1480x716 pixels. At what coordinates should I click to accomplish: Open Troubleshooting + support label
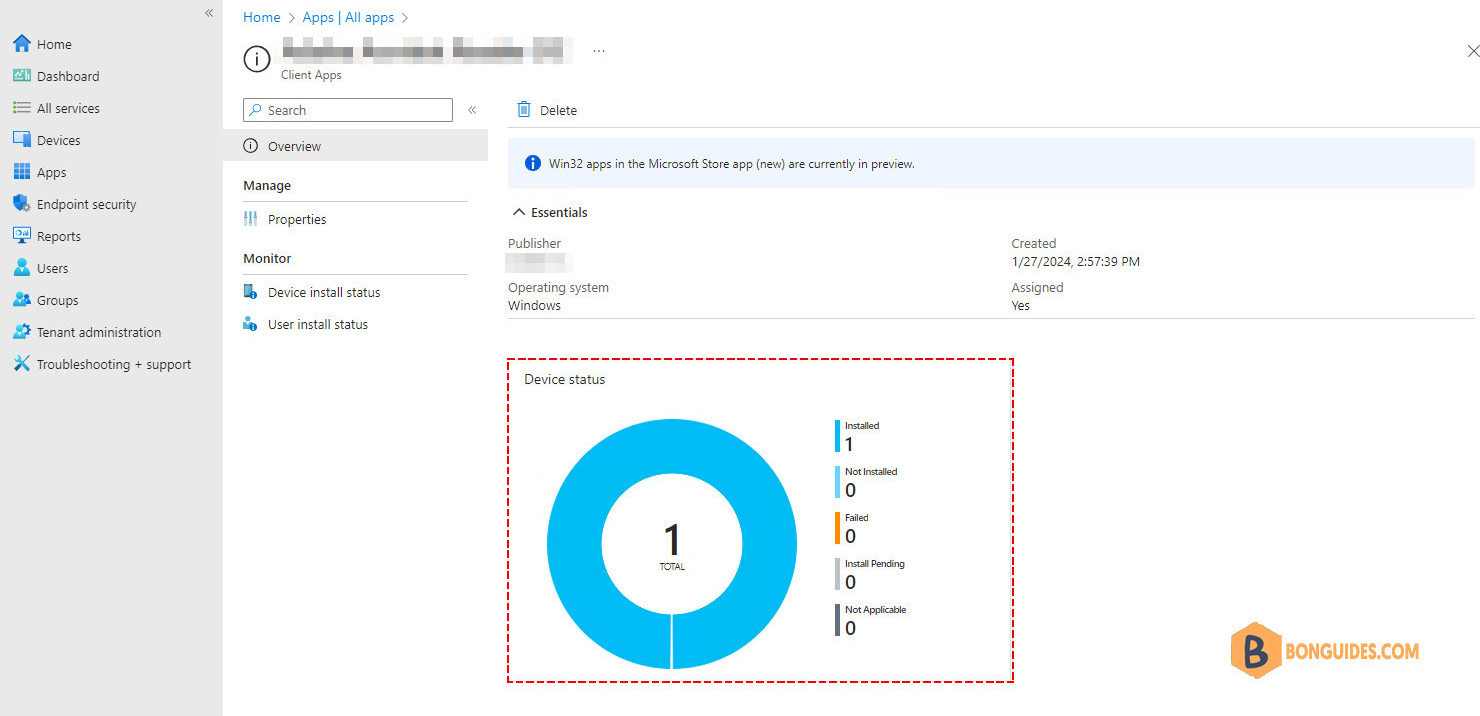click(x=114, y=364)
